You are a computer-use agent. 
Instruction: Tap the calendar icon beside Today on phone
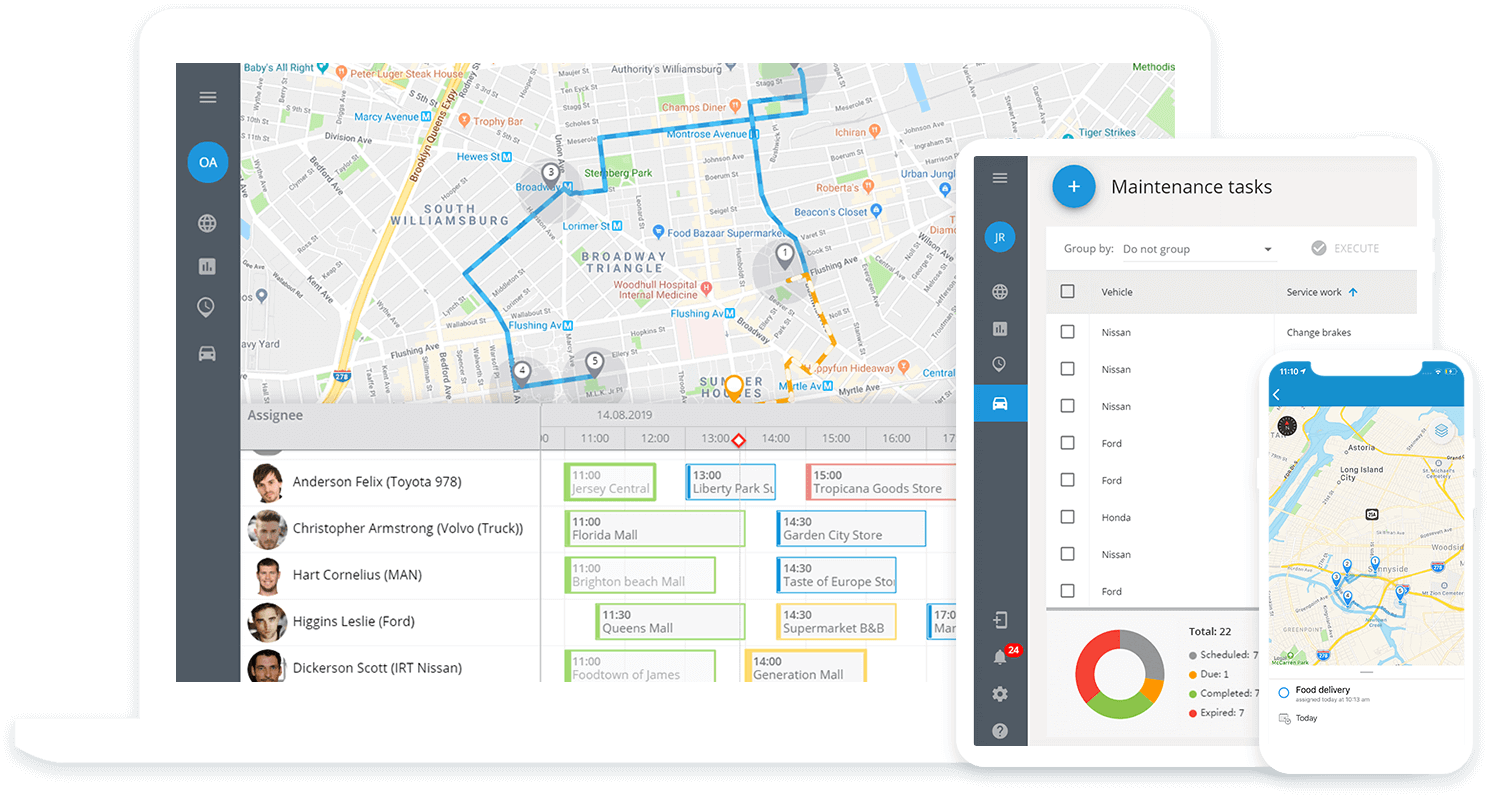click(1283, 718)
